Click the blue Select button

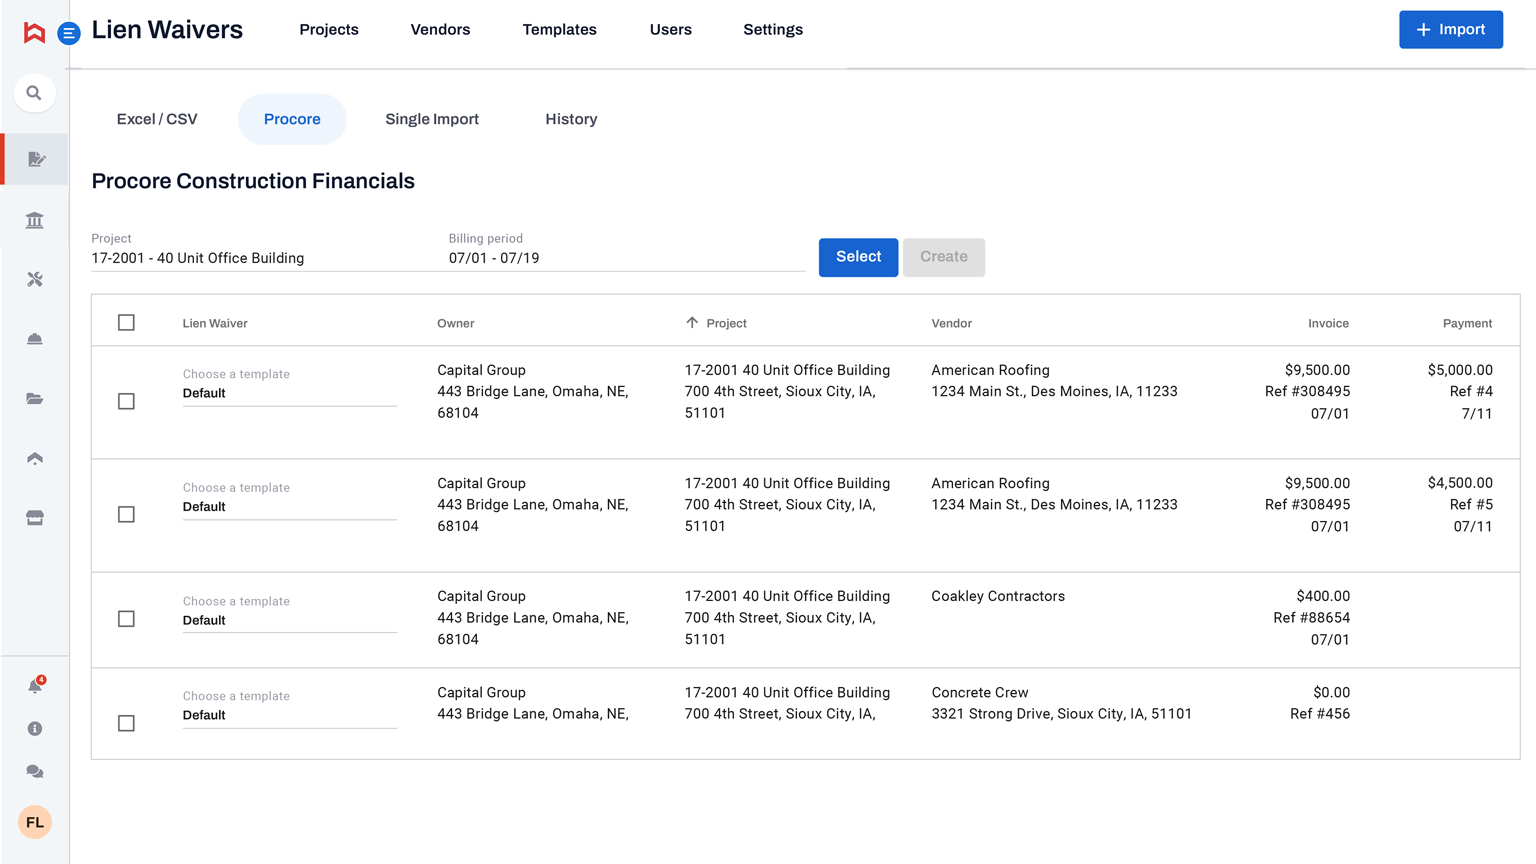858,257
